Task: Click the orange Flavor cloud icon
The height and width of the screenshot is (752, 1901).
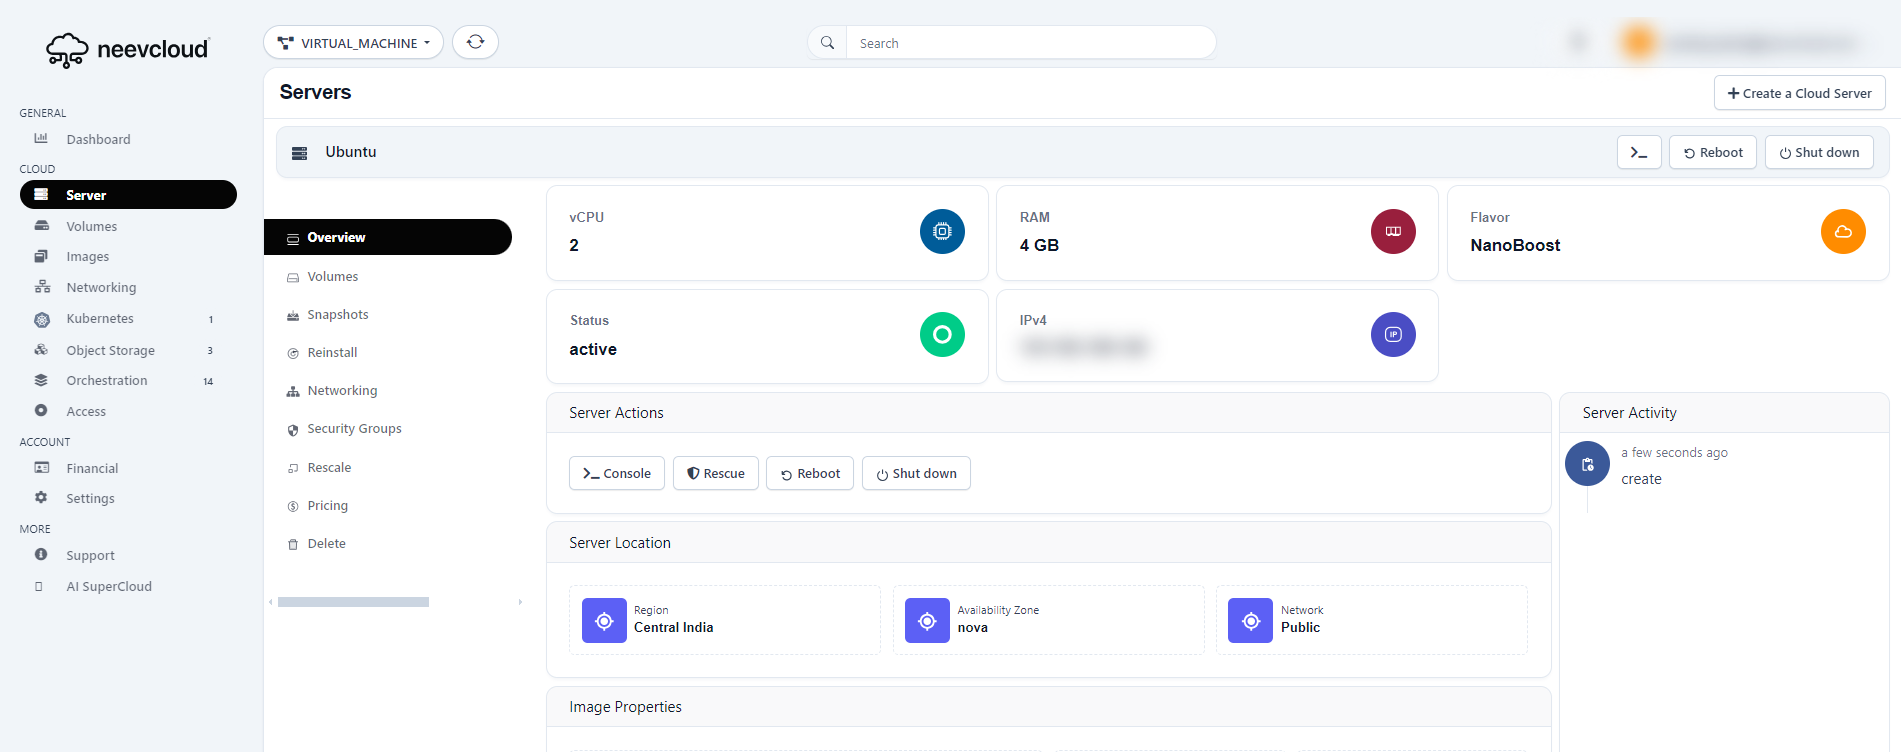Action: point(1842,231)
